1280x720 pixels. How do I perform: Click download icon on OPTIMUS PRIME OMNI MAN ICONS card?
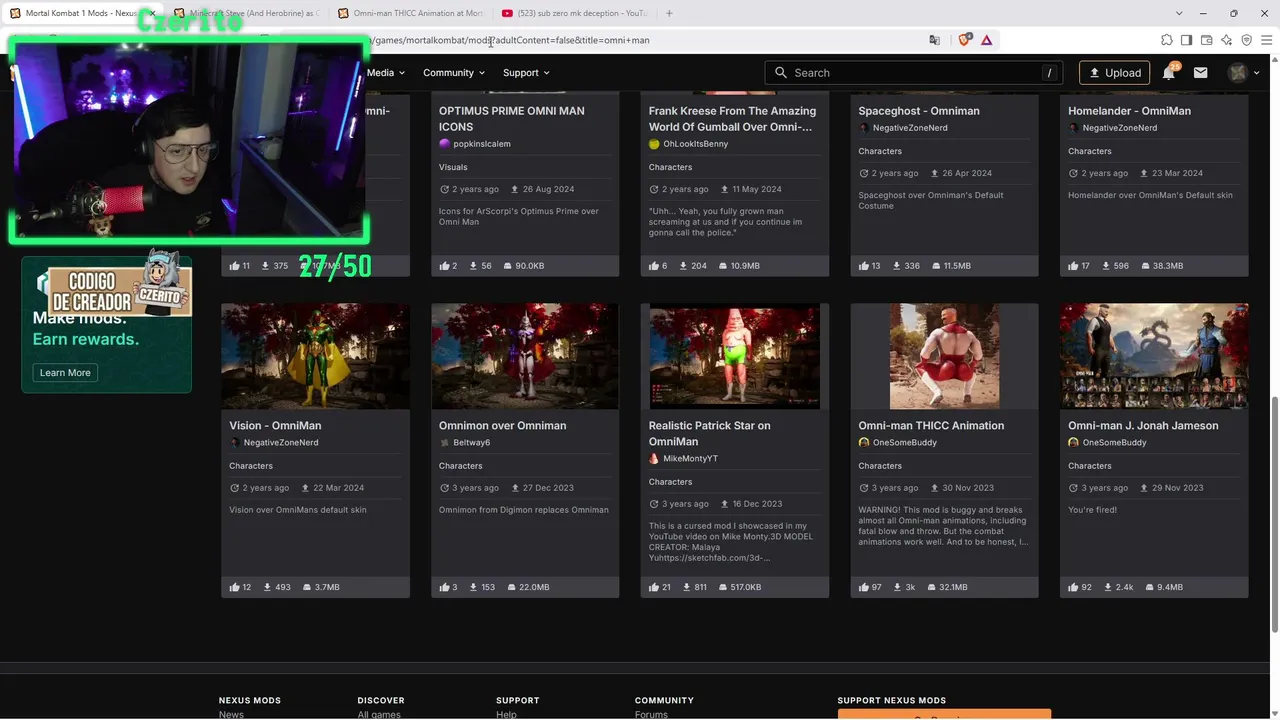(x=473, y=266)
